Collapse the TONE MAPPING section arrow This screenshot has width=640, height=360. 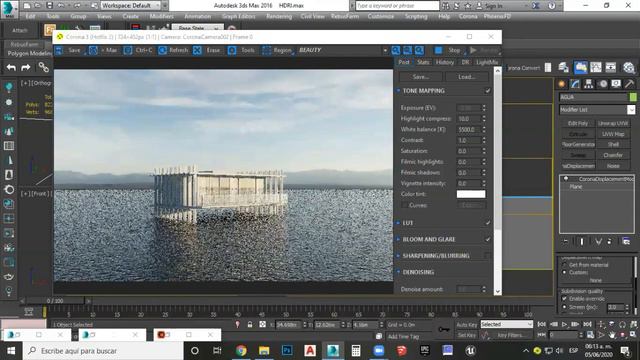click(398, 91)
